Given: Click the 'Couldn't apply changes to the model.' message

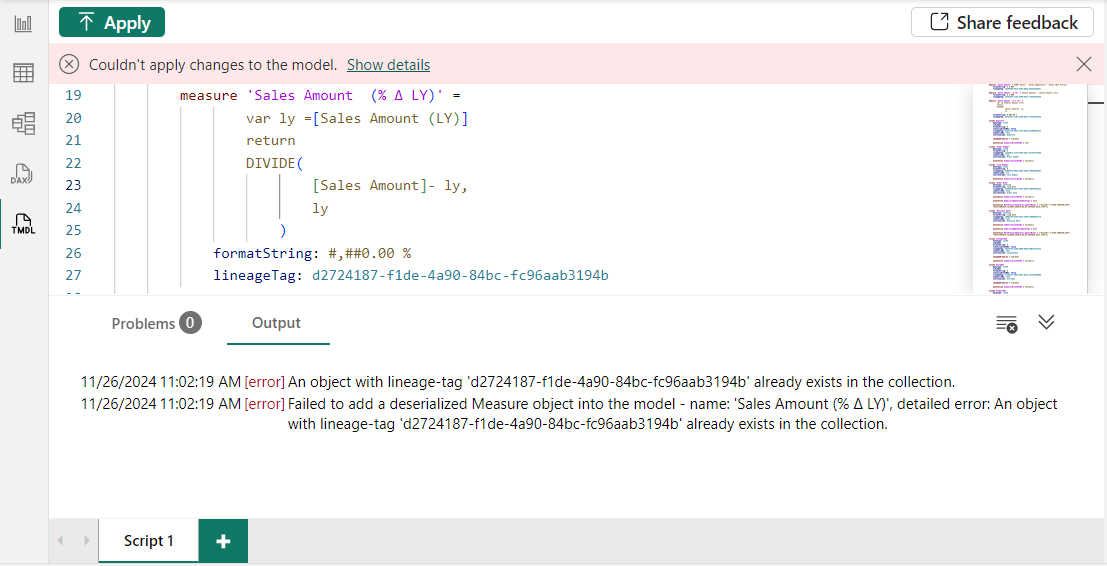Looking at the screenshot, I should (213, 65).
